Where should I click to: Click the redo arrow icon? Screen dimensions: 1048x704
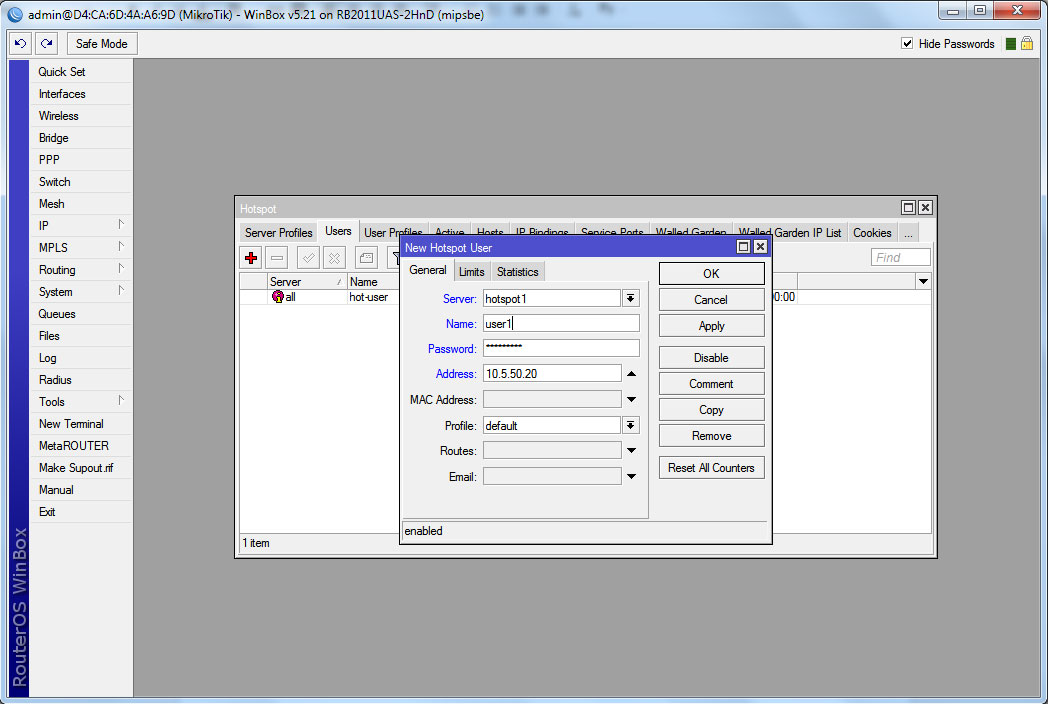pos(46,44)
